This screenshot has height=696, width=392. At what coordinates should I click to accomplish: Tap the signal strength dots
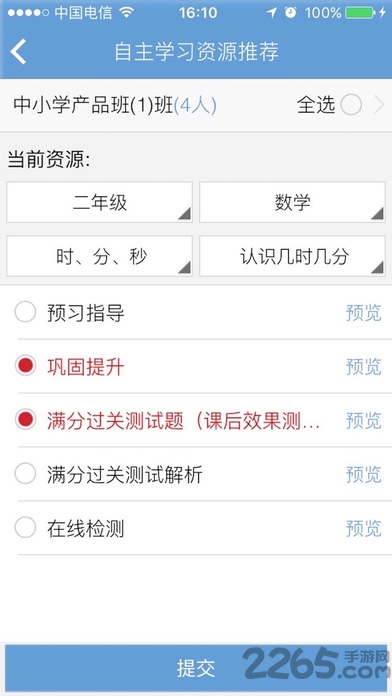[x=28, y=13]
